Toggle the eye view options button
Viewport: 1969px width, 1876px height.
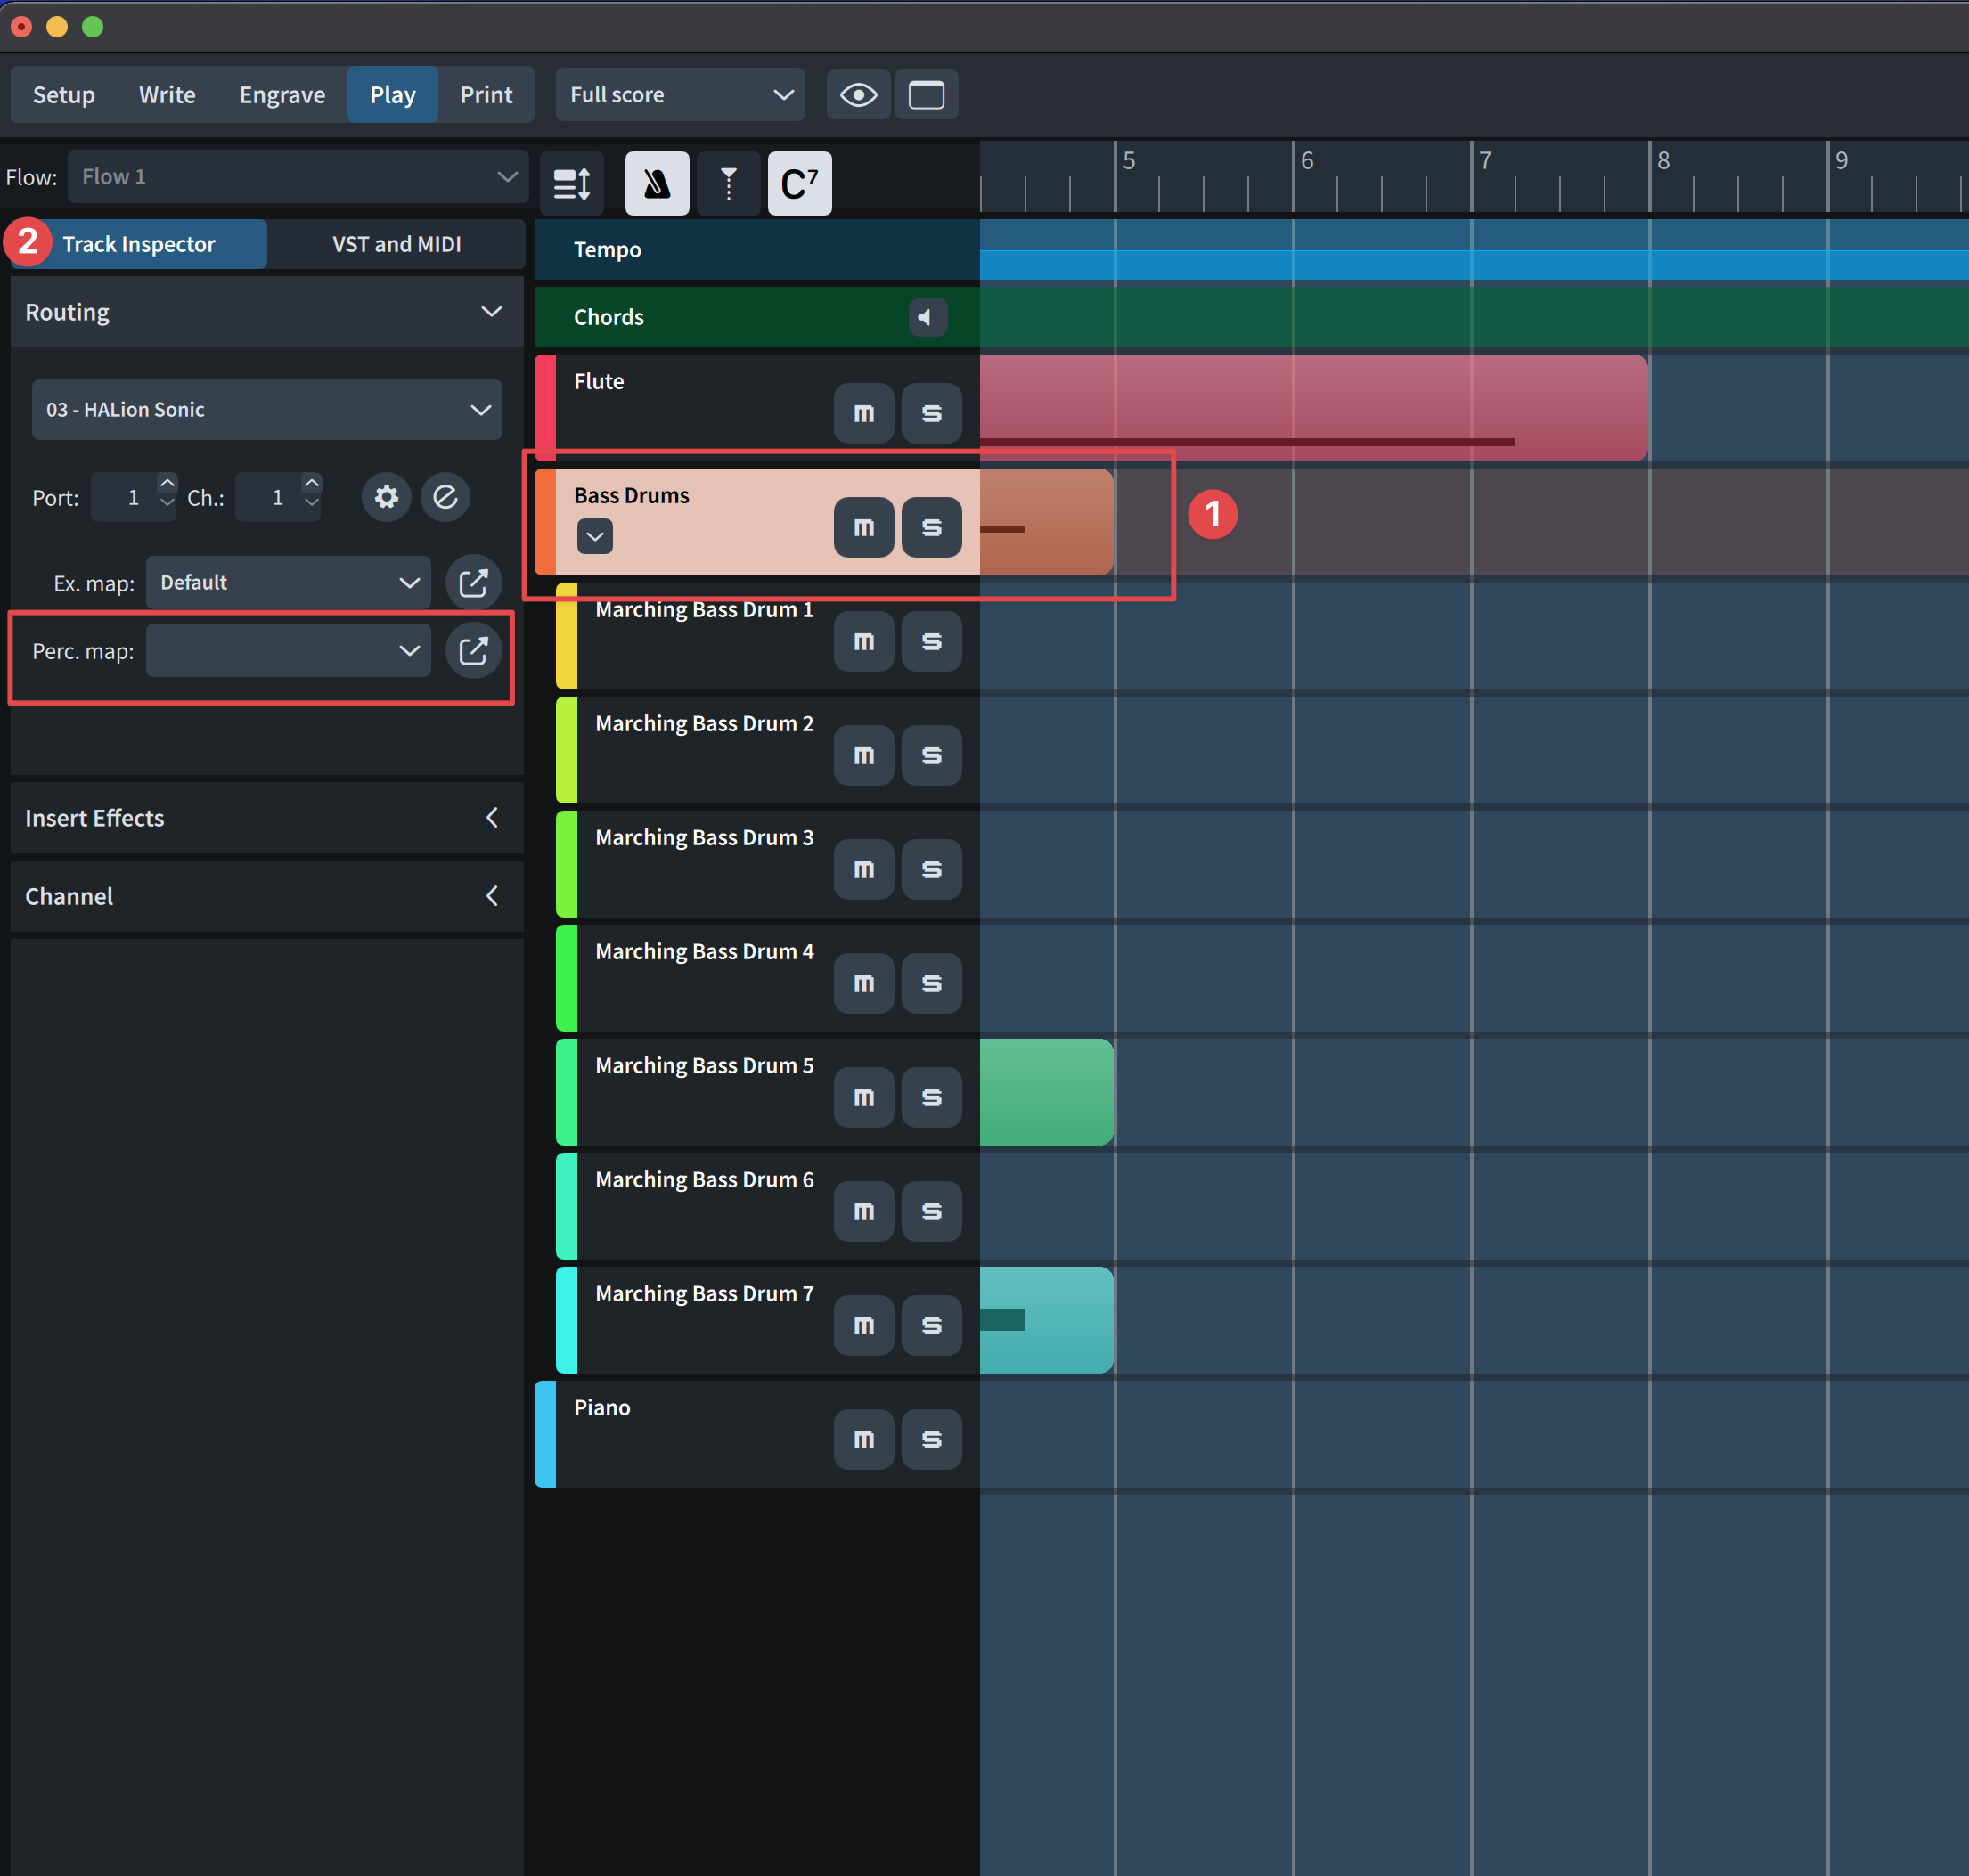coord(858,95)
